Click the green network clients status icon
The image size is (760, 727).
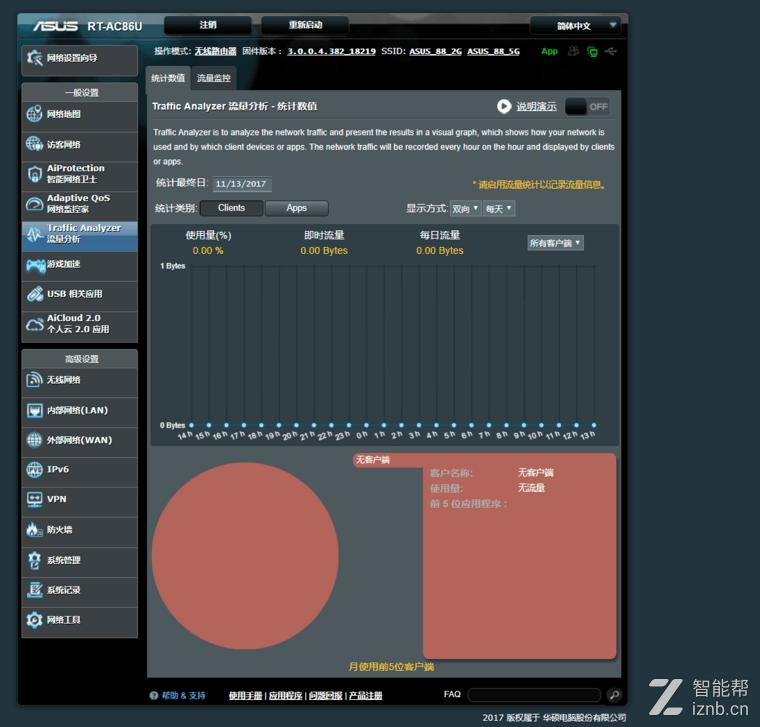(592, 51)
